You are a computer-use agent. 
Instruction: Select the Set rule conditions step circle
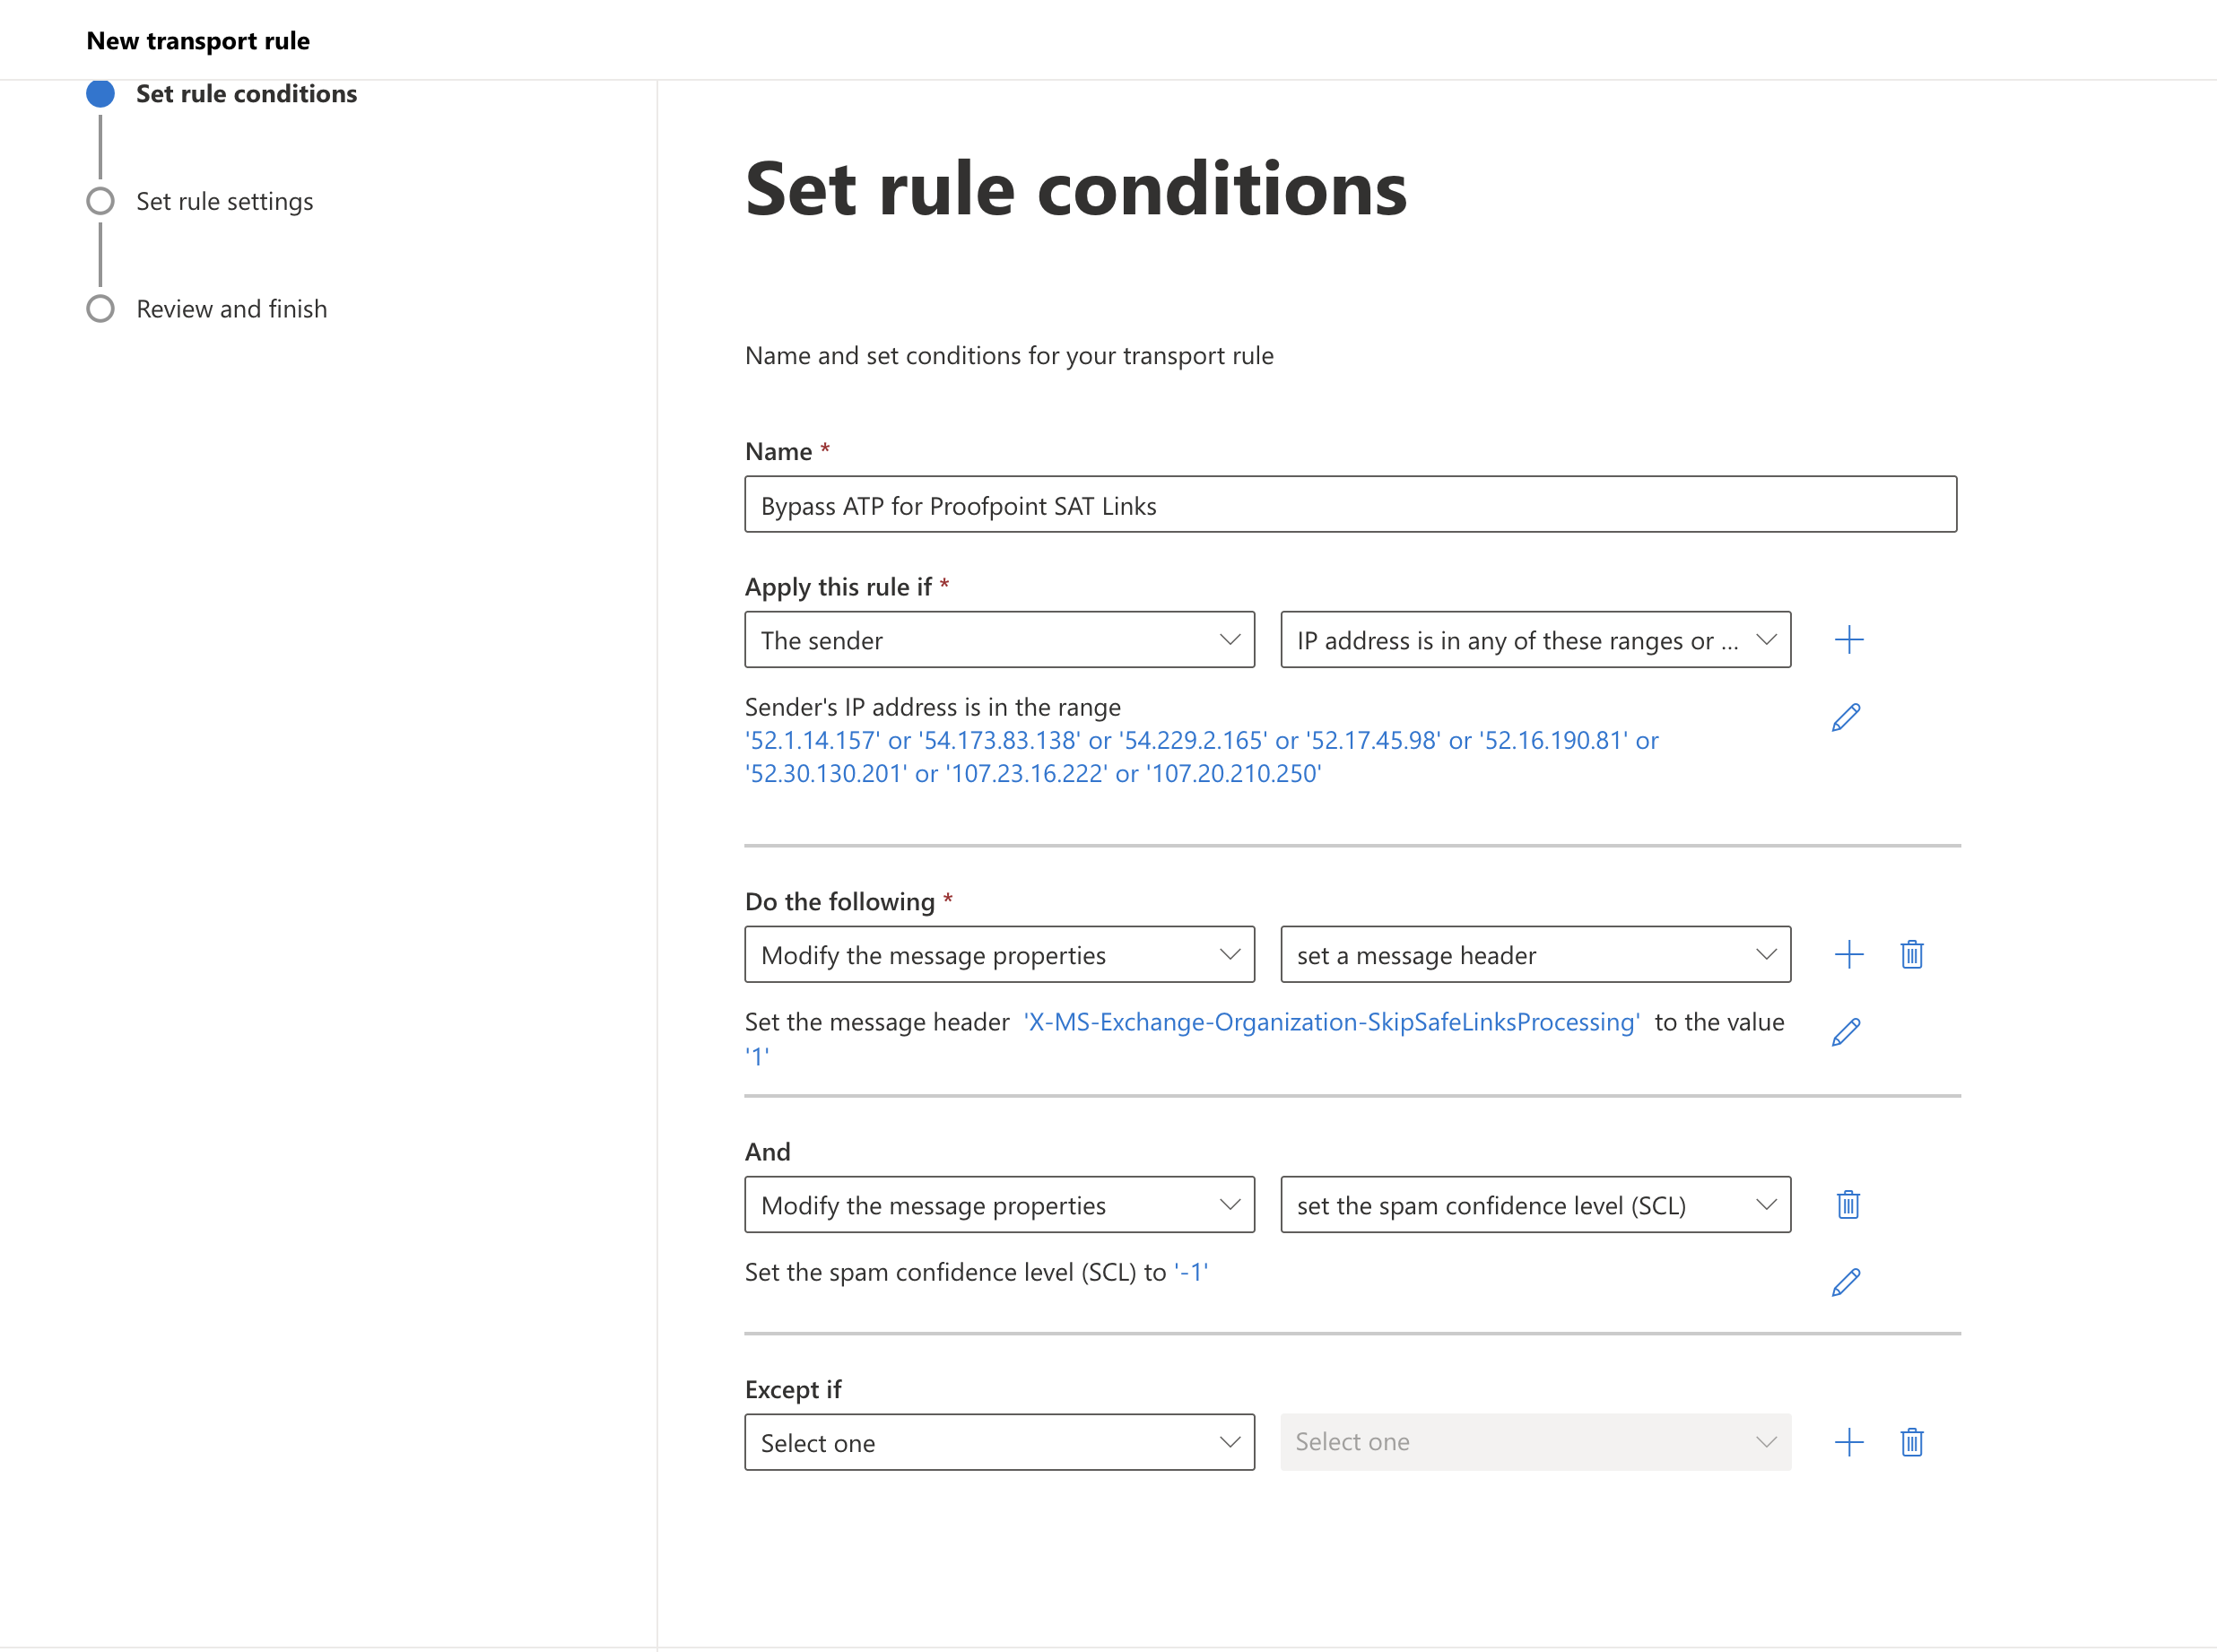pos(100,94)
